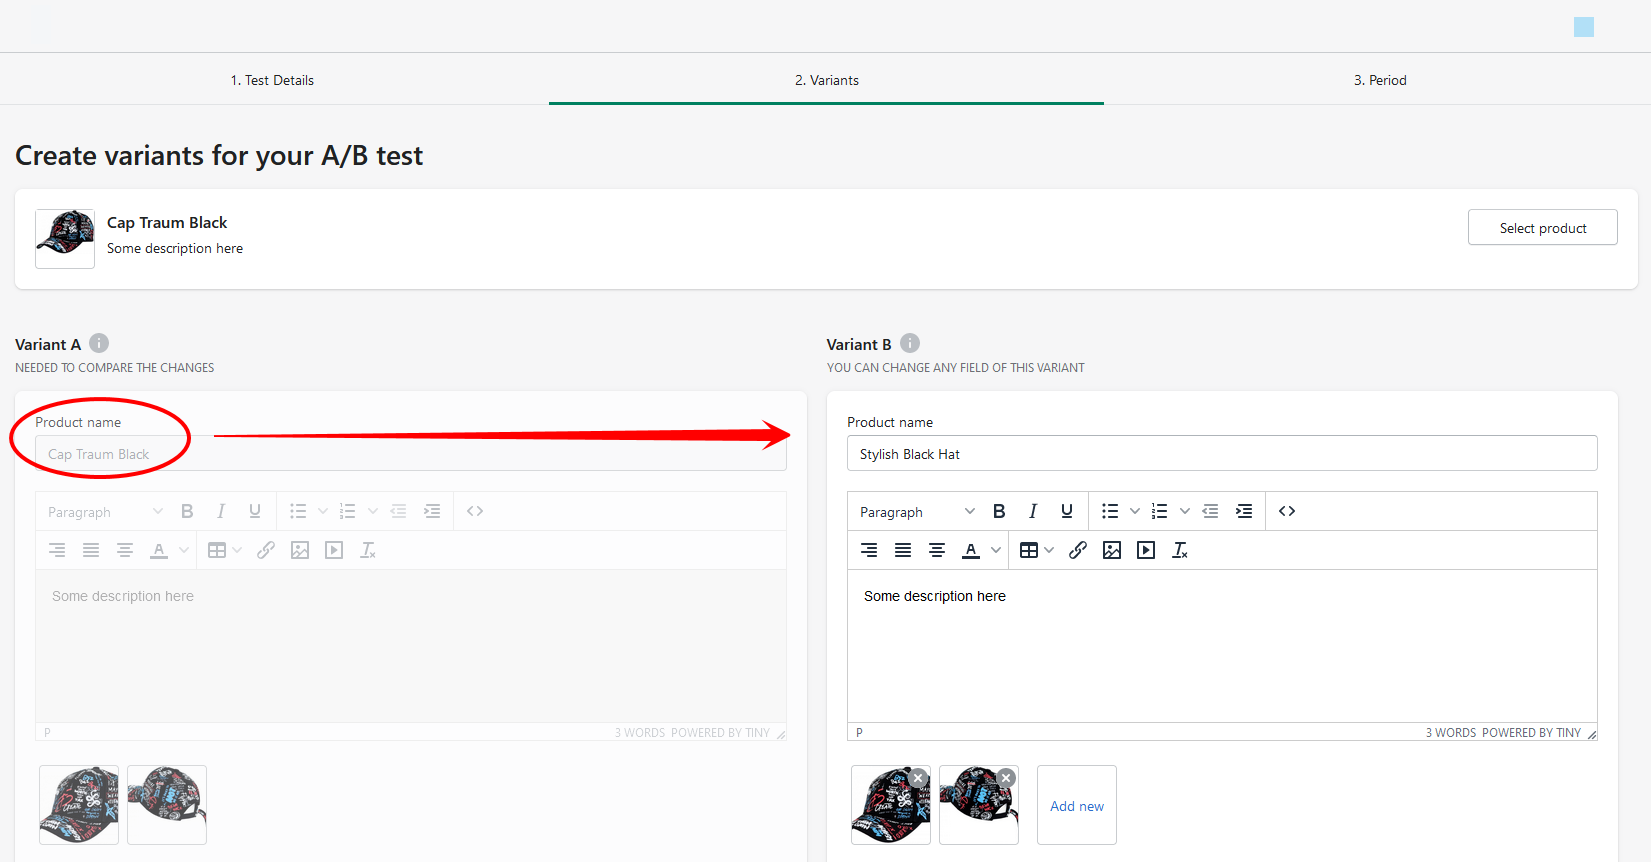Image resolution: width=1651 pixels, height=862 pixels.
Task: Open Paragraph format dropdown in Variant A
Action: tap(104, 511)
